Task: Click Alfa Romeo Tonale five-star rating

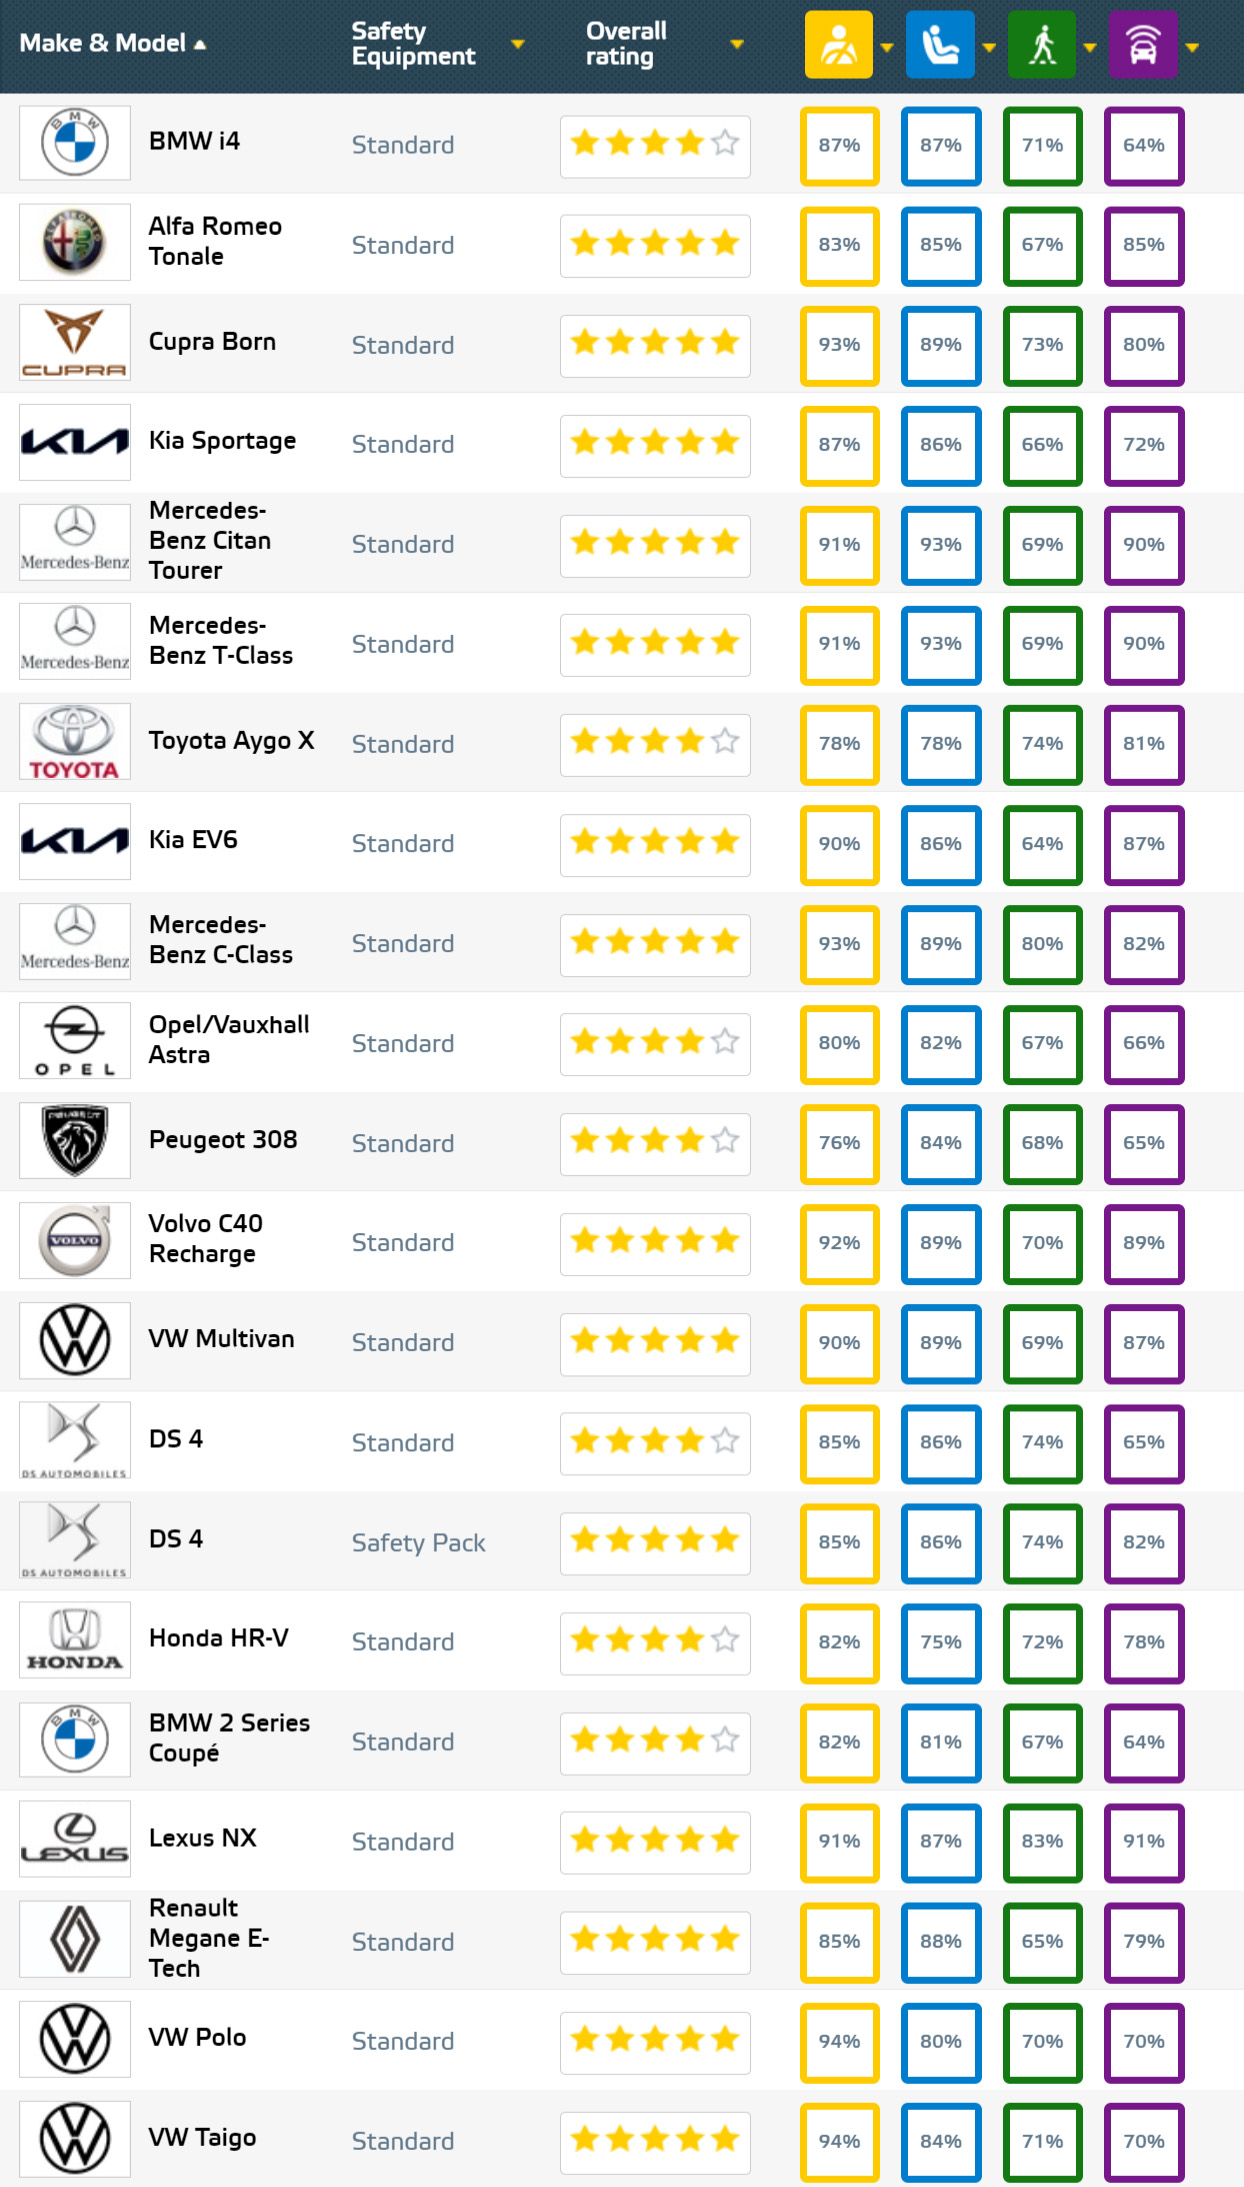Action: coord(655,244)
